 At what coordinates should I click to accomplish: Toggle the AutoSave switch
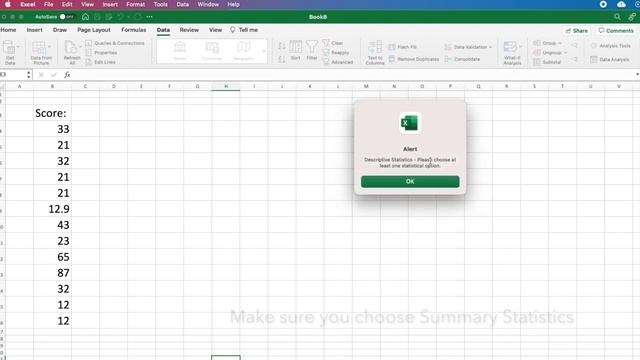pyautogui.click(x=66, y=17)
